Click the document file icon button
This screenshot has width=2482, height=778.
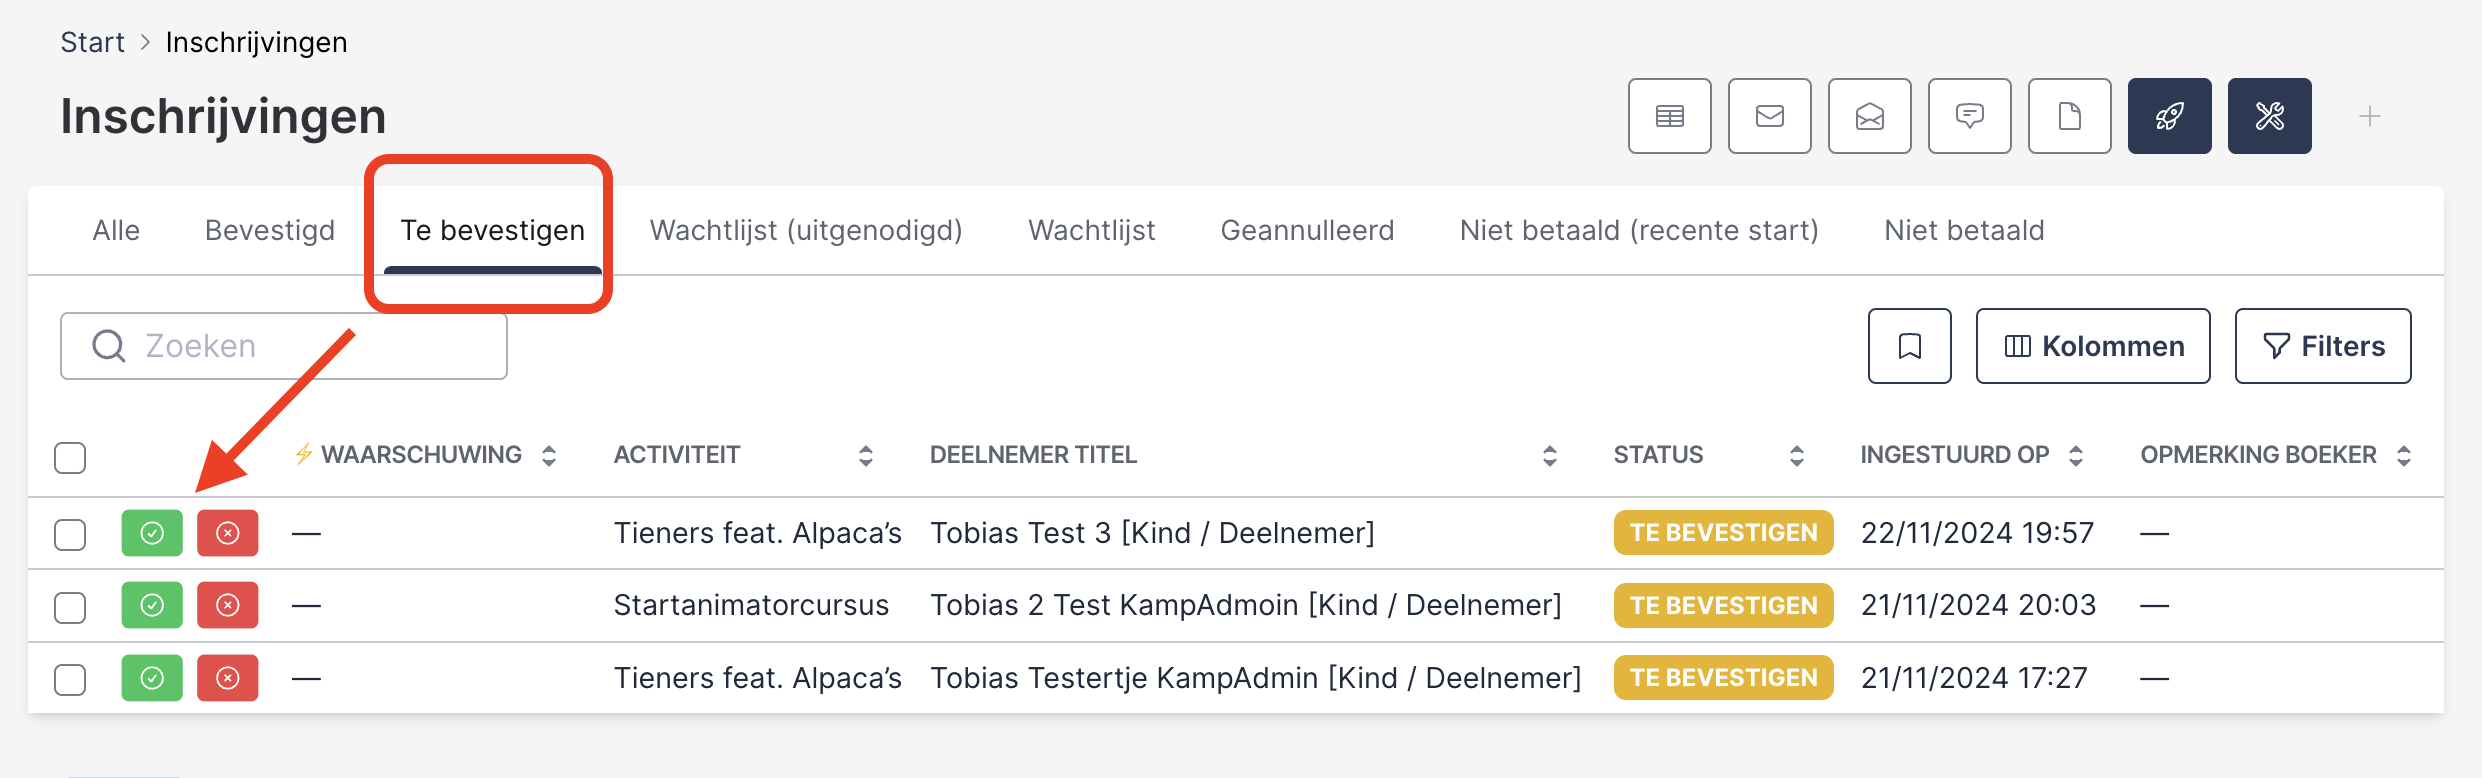[x=2069, y=116]
